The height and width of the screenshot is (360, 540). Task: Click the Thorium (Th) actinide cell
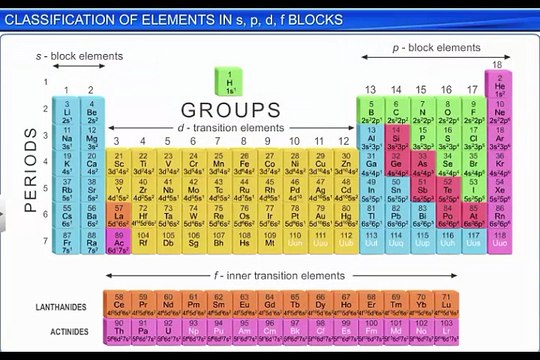pyautogui.click(x=118, y=331)
